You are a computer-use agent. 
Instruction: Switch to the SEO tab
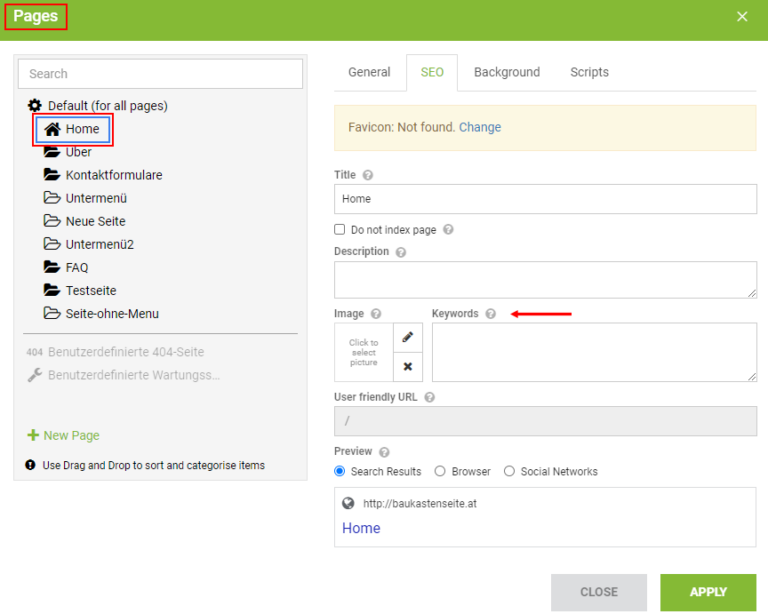432,72
